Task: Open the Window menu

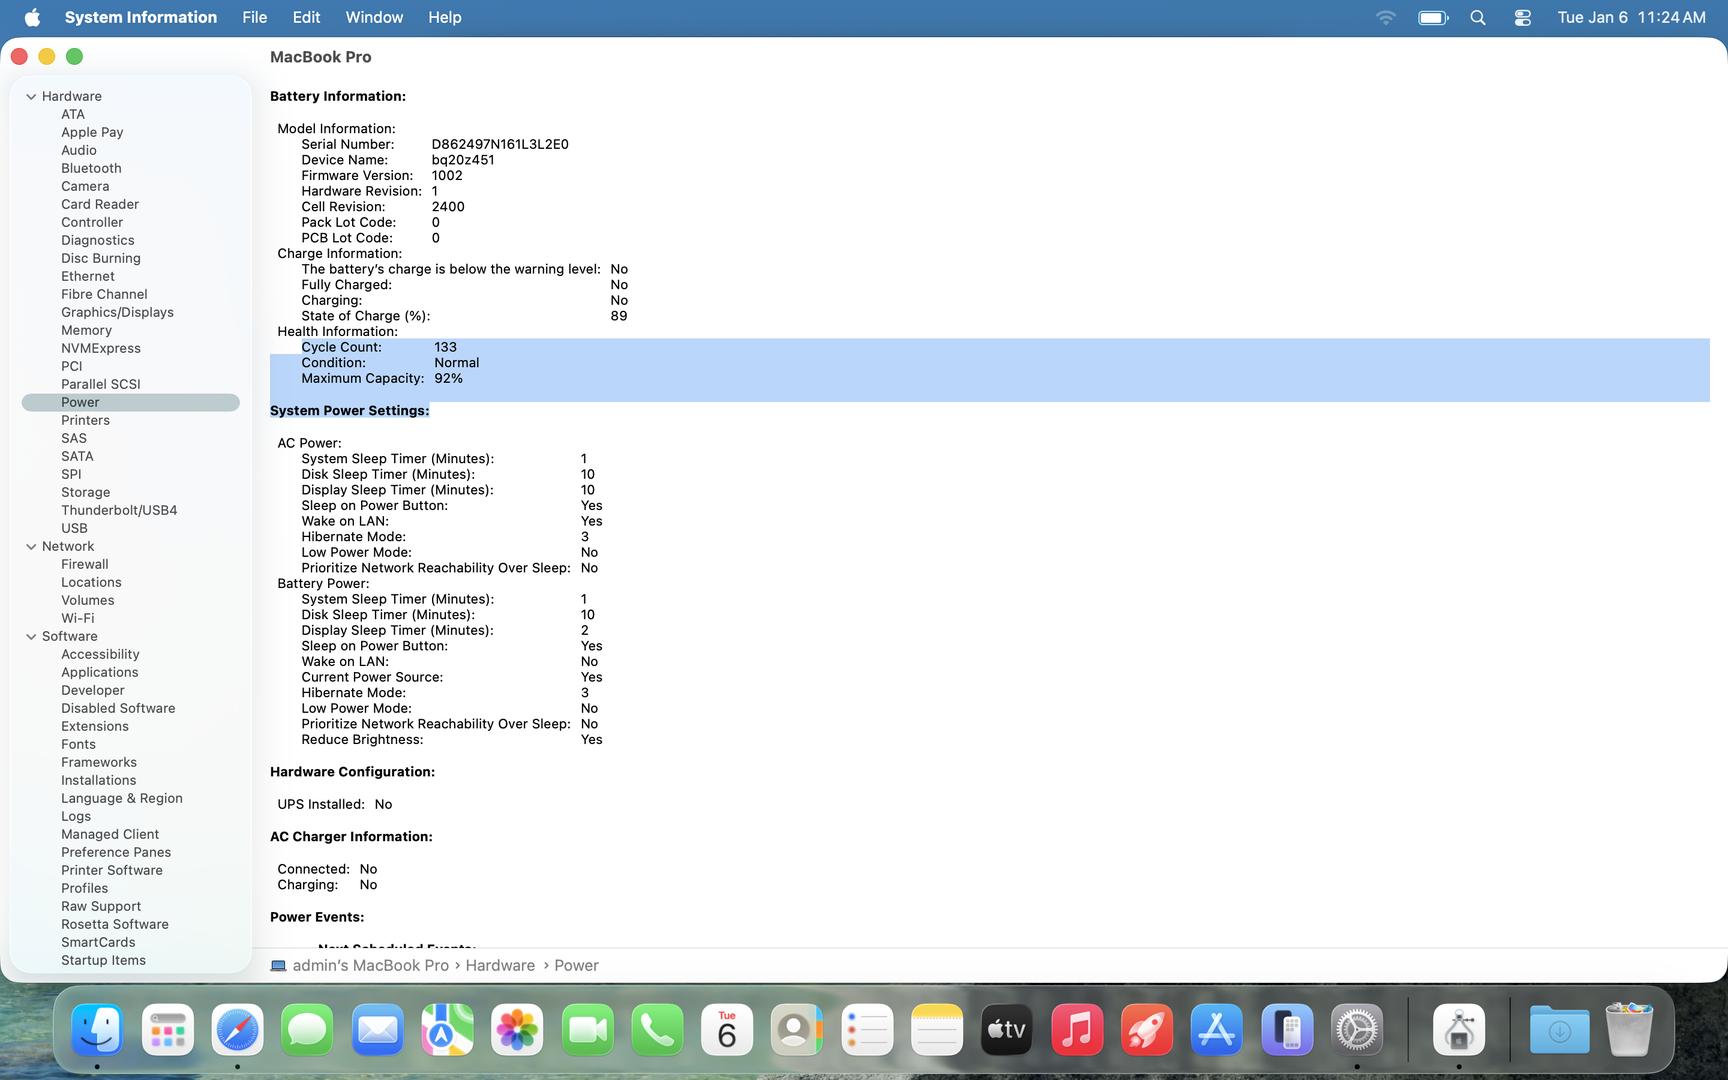Action: pyautogui.click(x=374, y=17)
